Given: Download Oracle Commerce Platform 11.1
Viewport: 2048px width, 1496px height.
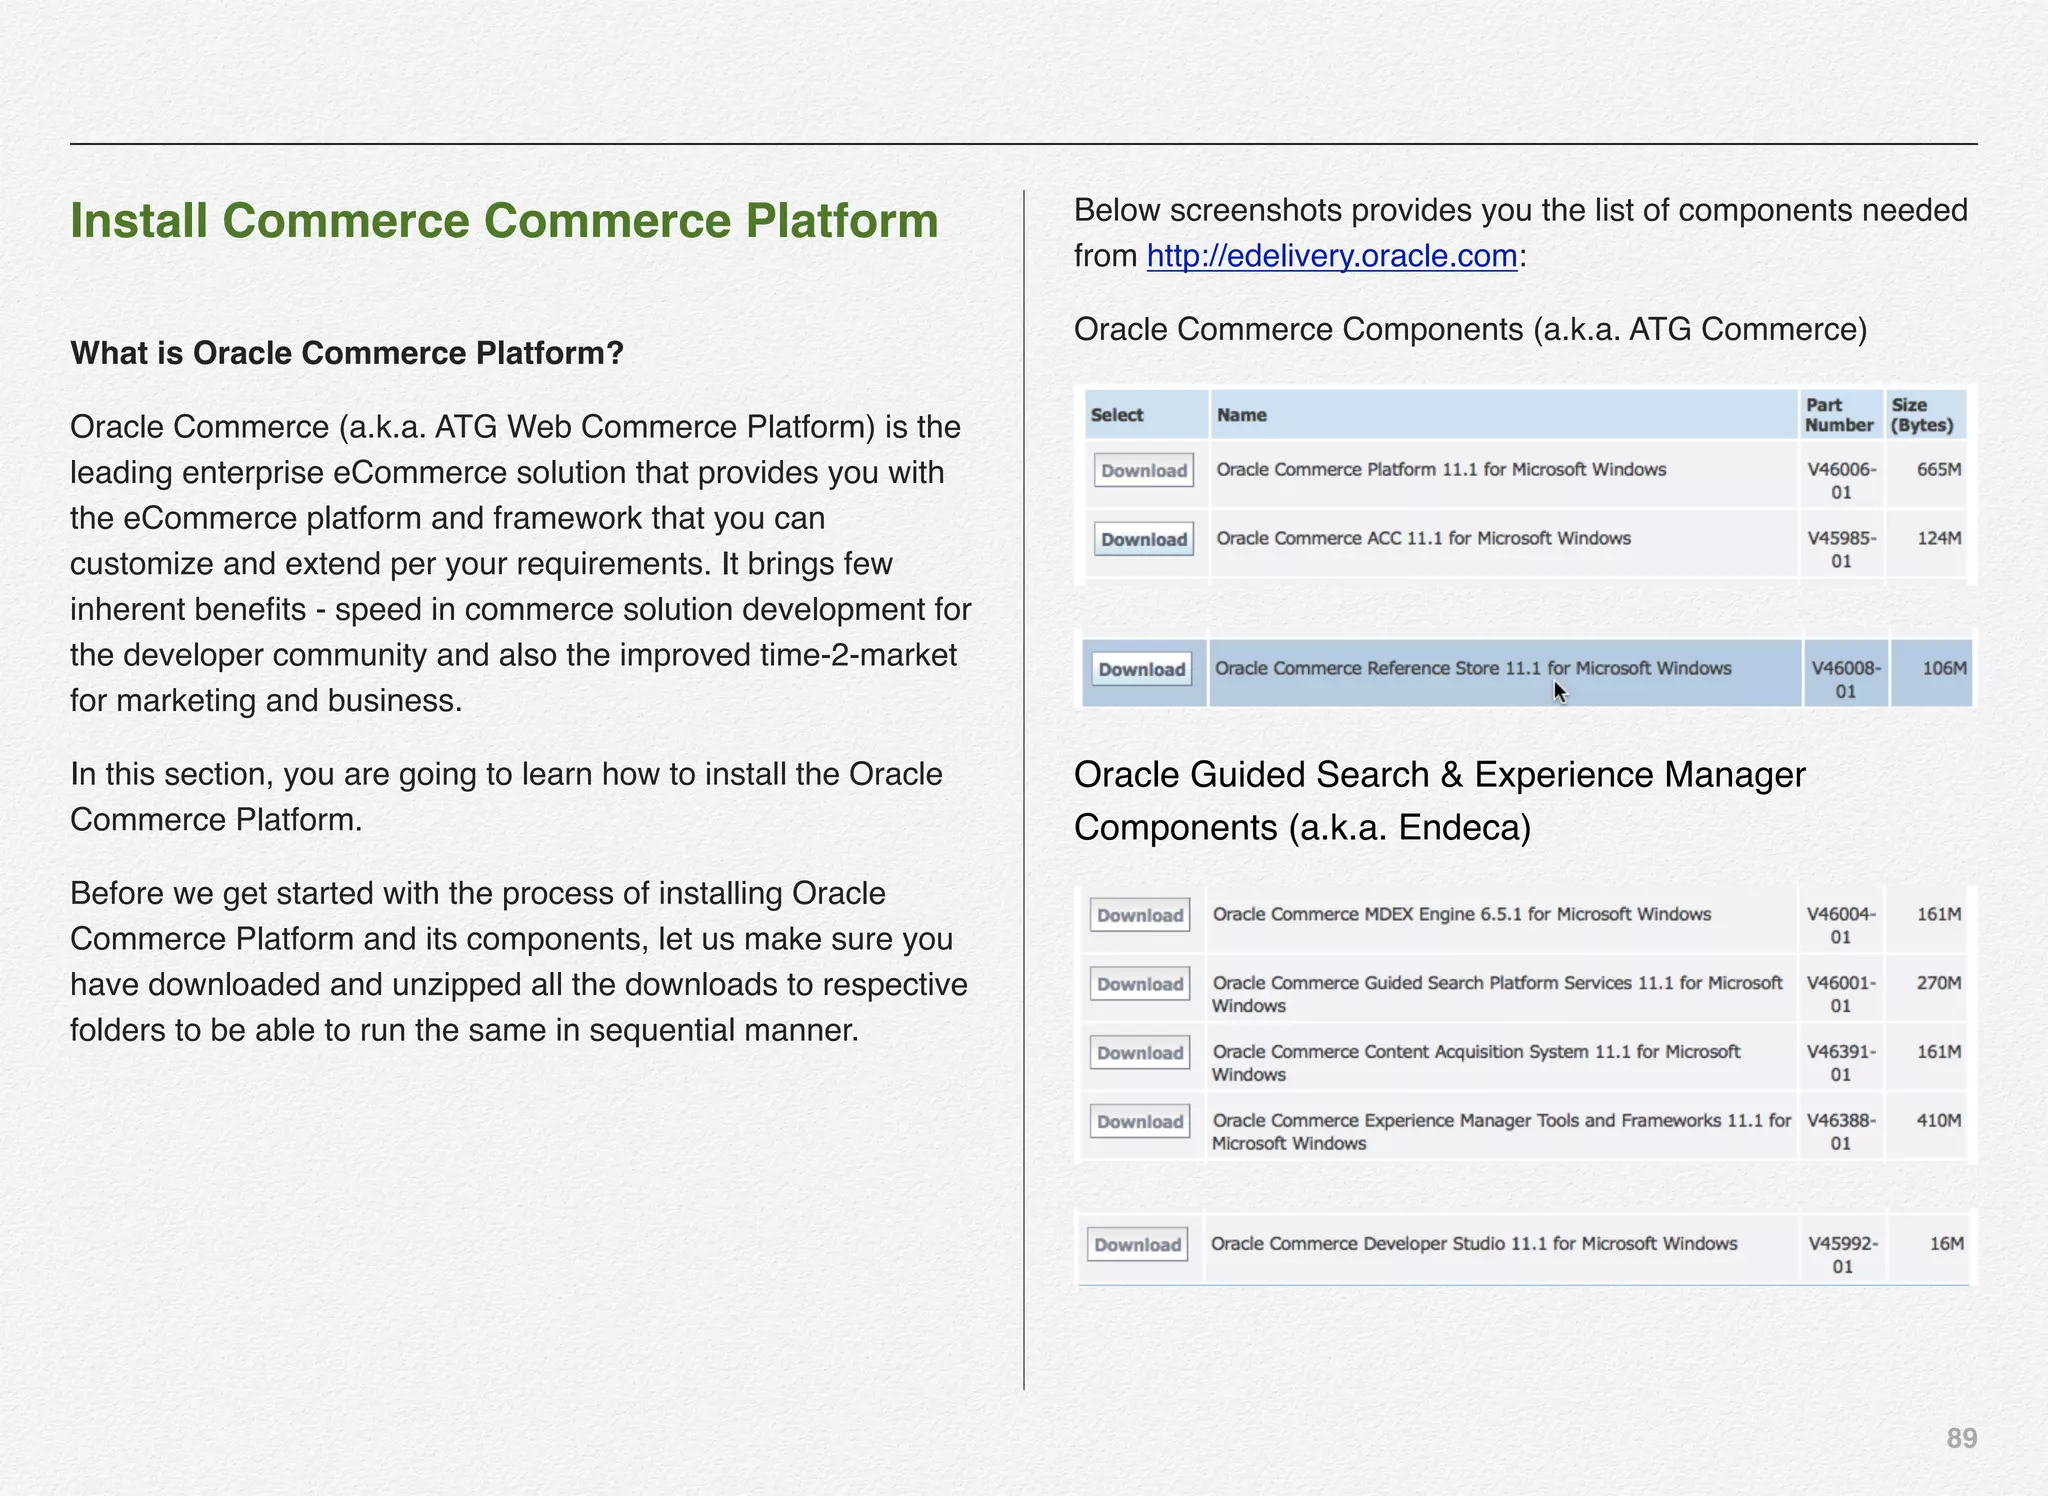Looking at the screenshot, I should coord(1144,470).
